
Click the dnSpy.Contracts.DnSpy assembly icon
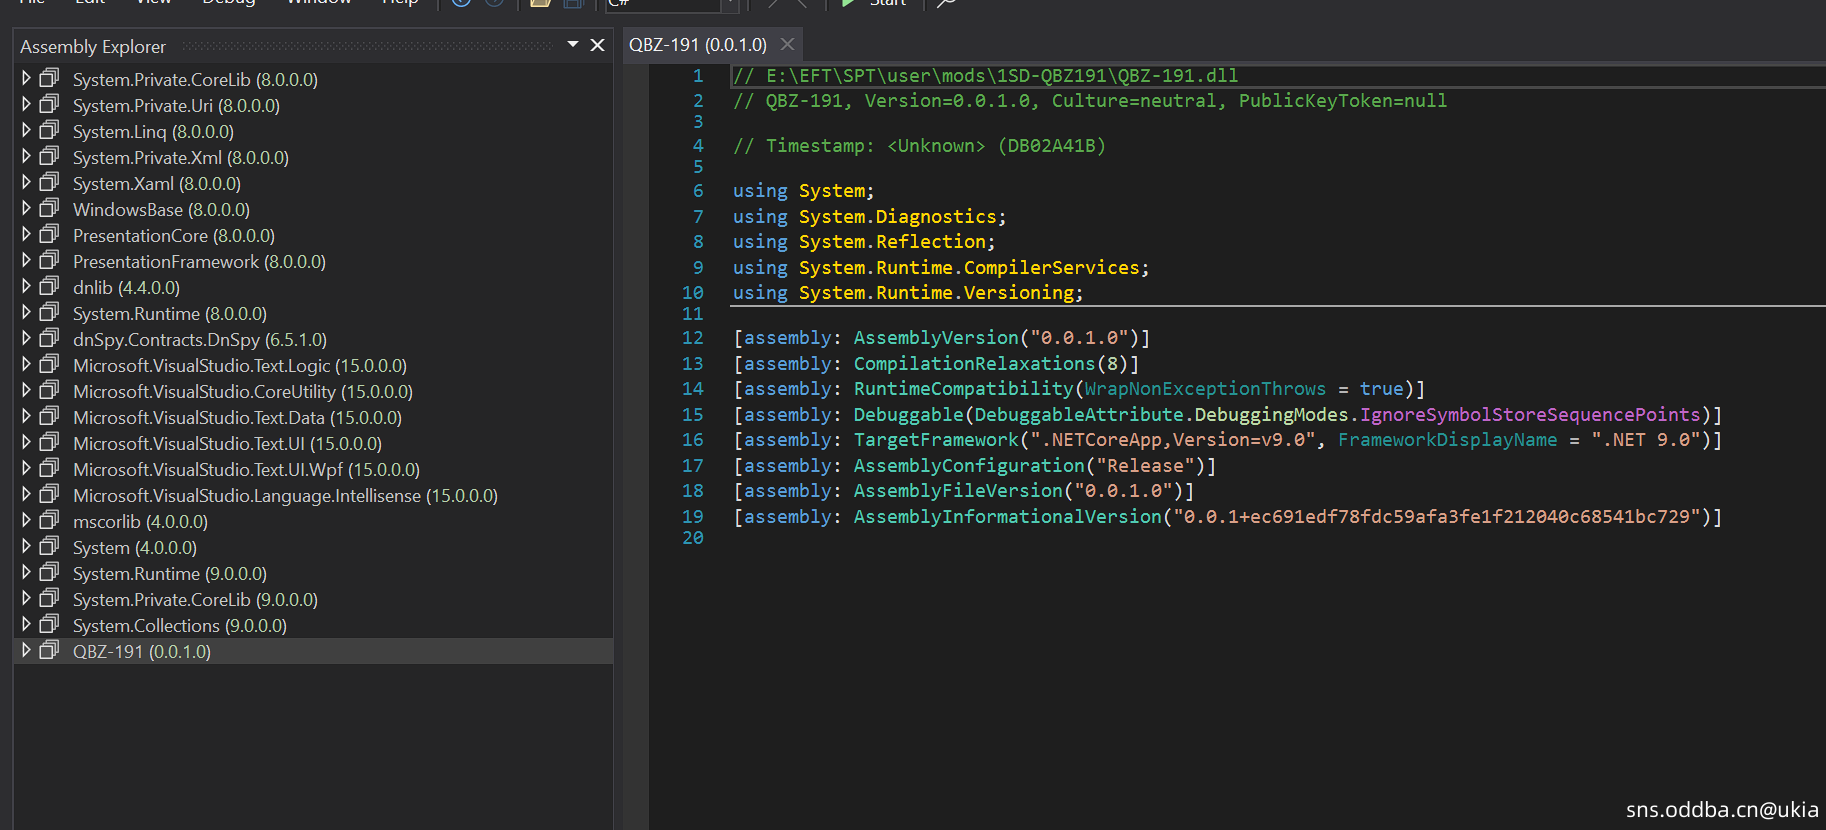coord(49,339)
